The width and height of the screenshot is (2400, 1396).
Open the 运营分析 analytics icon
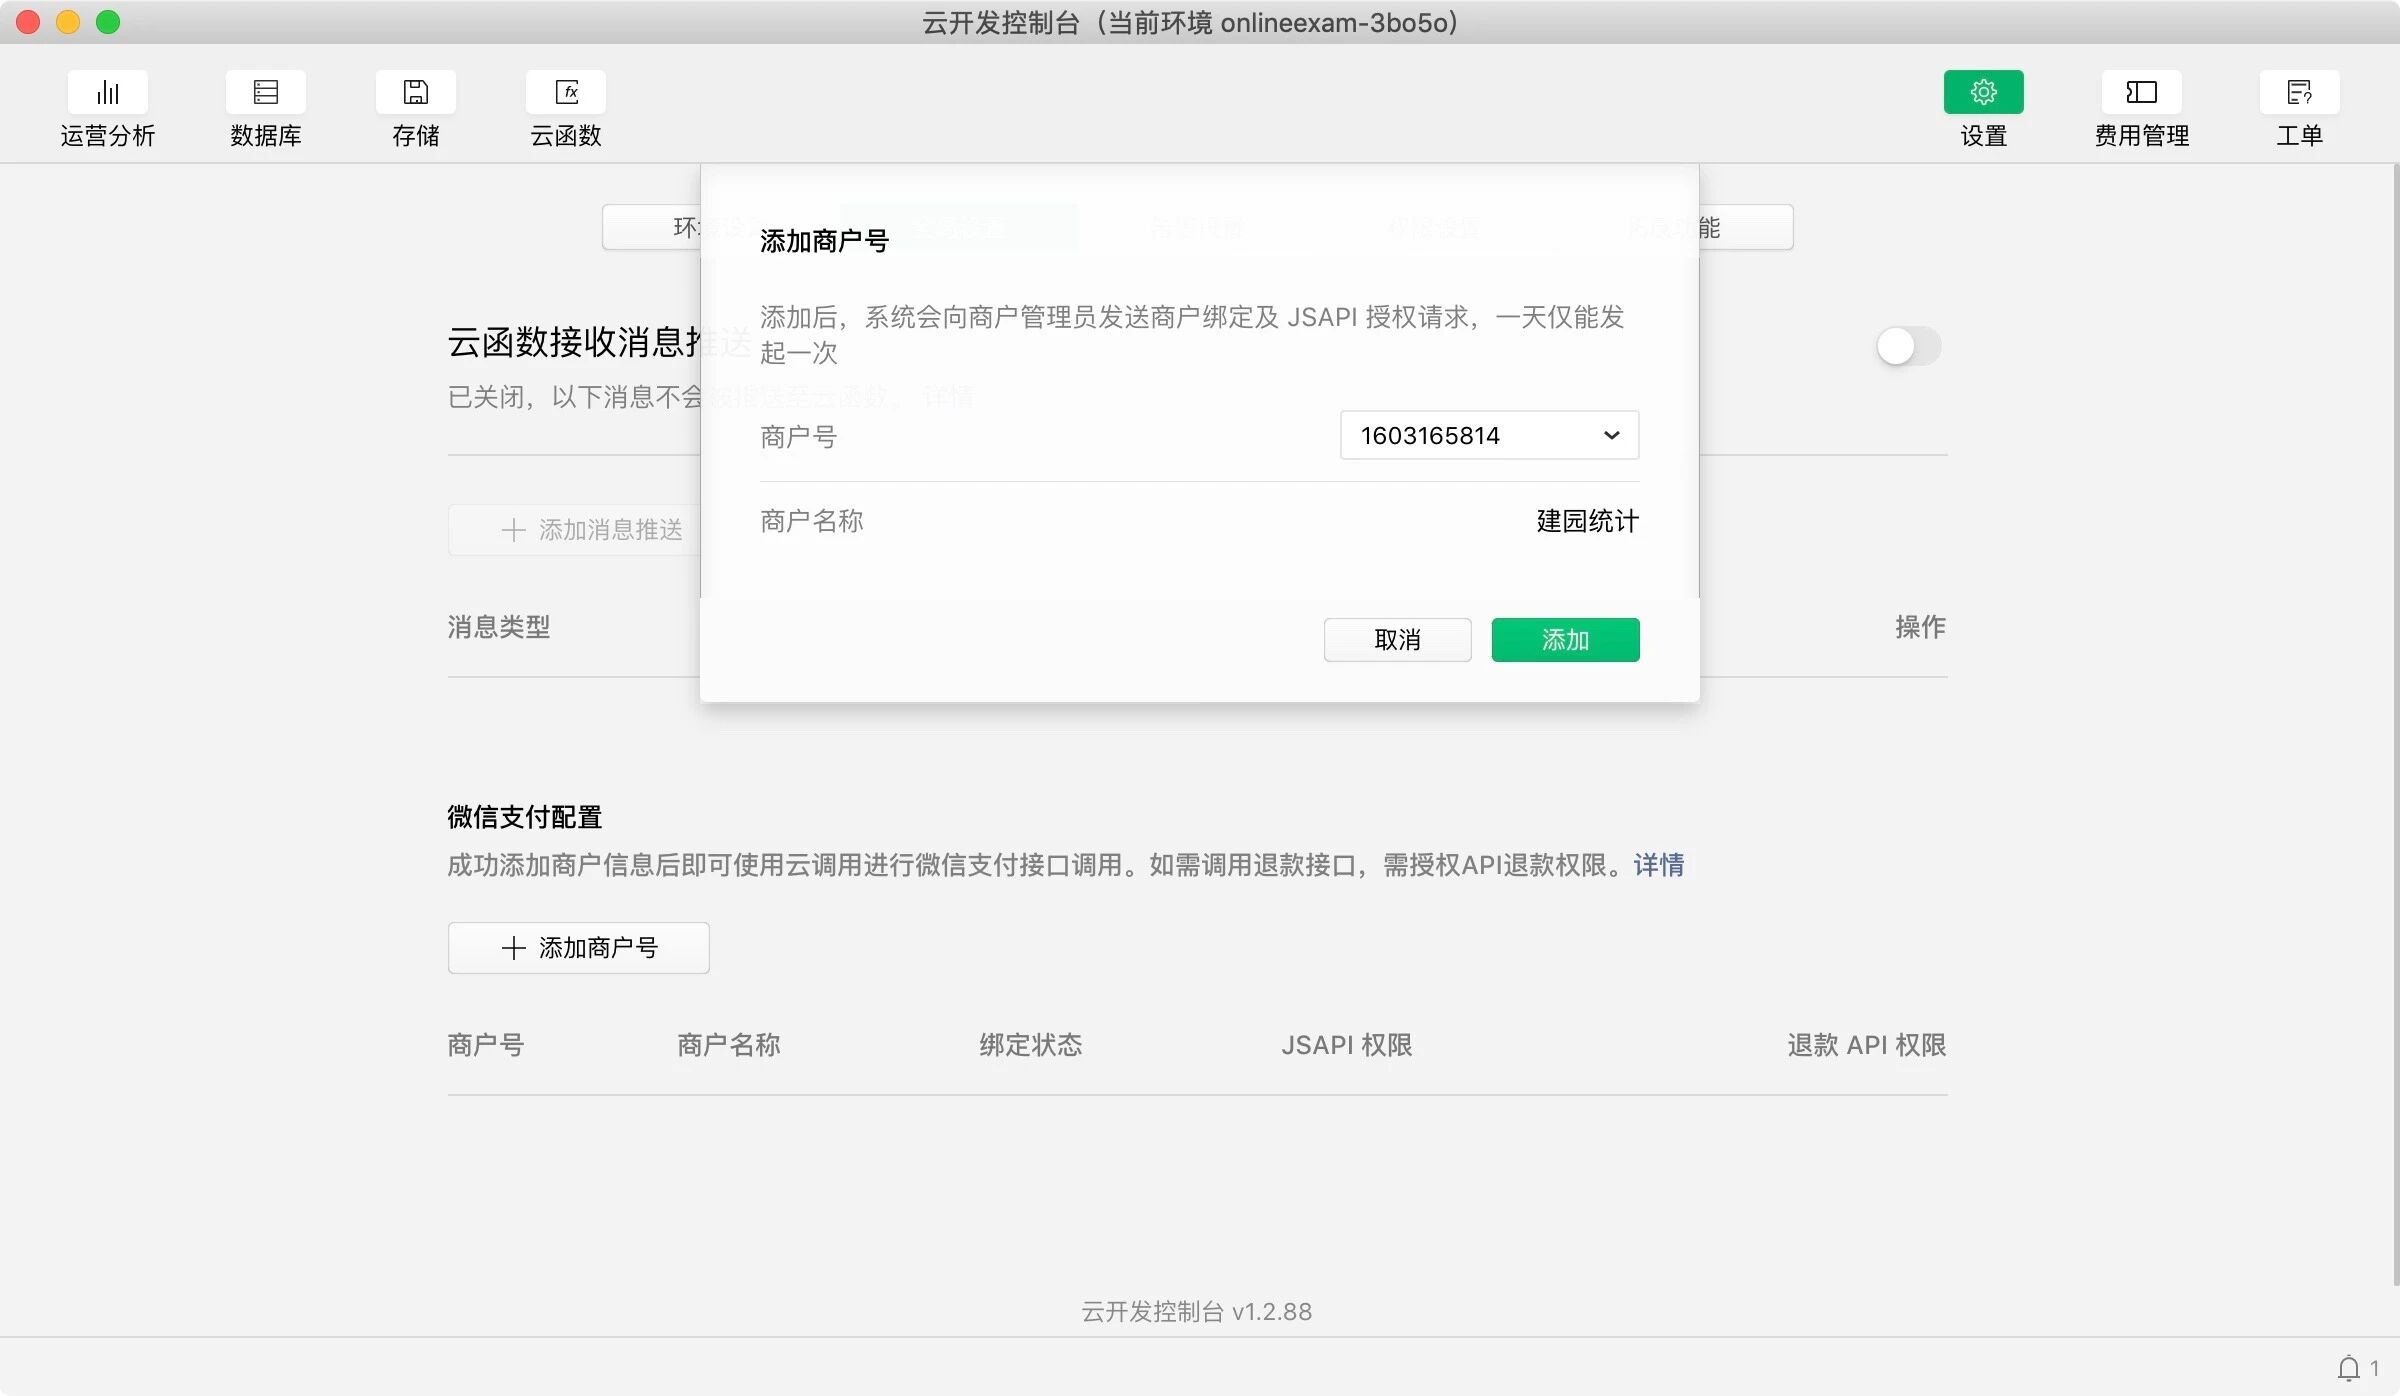click(107, 93)
